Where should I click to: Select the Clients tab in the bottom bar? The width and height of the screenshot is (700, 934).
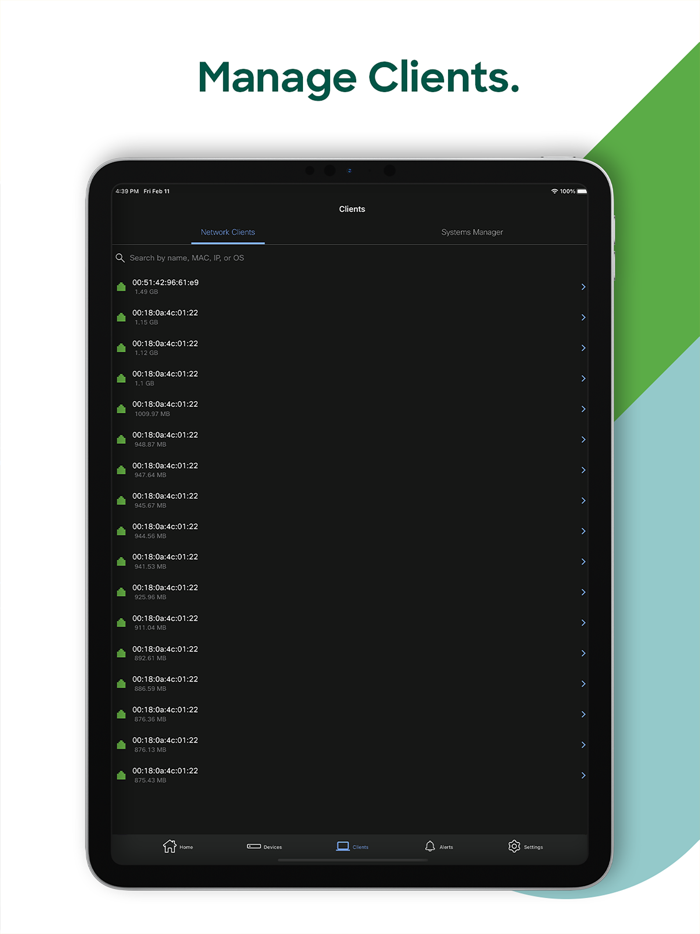point(352,846)
